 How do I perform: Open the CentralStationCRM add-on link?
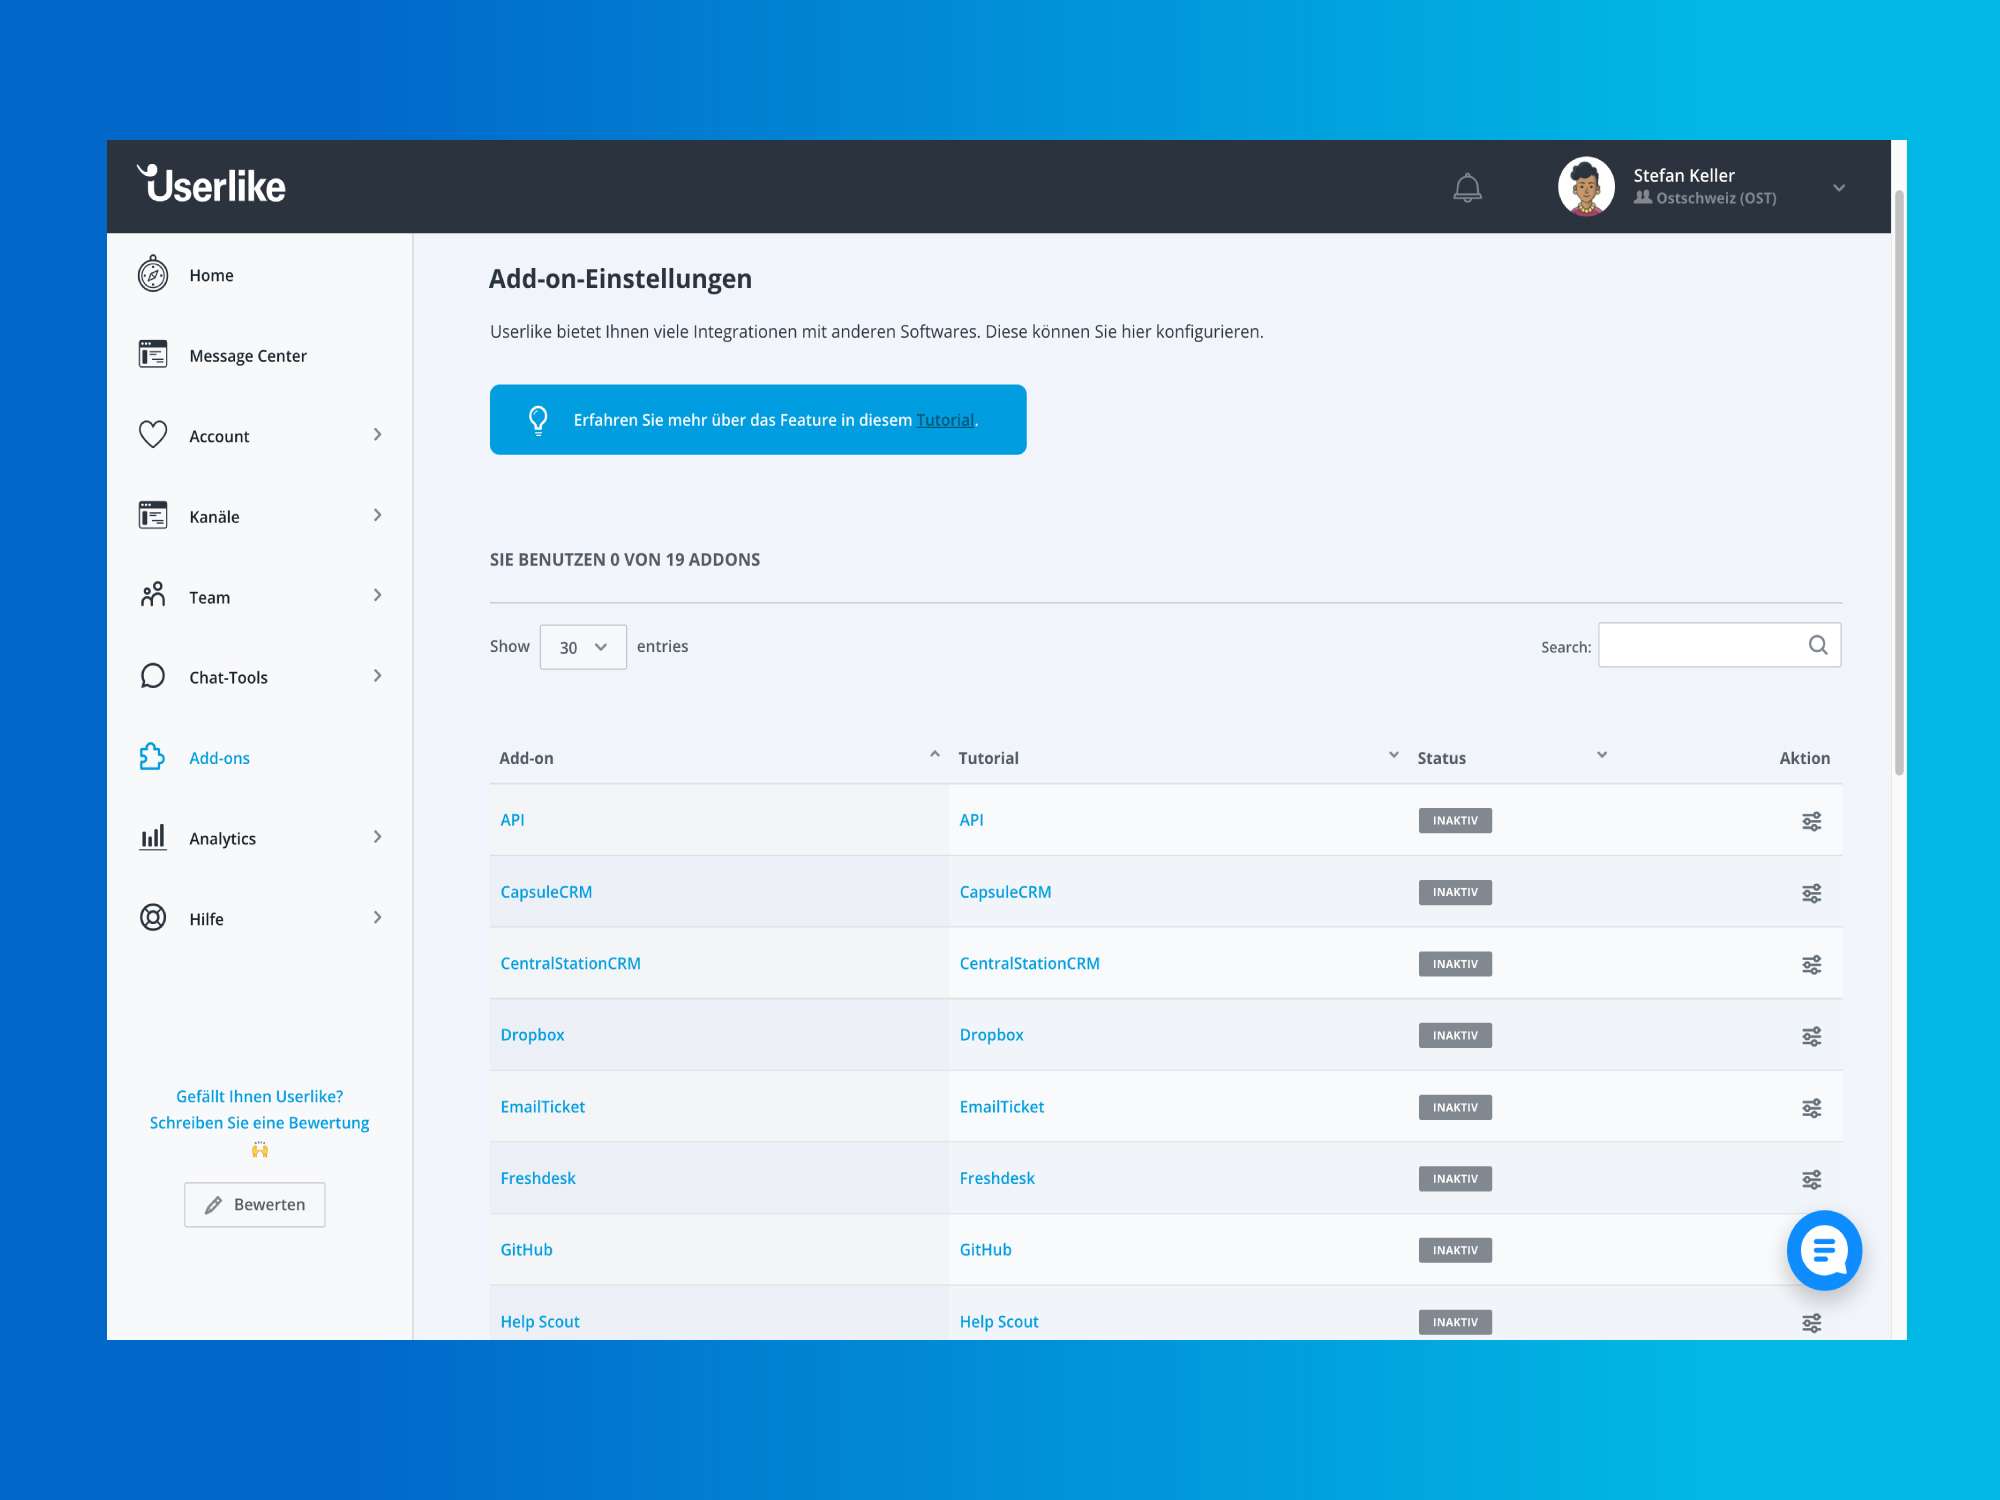click(570, 963)
